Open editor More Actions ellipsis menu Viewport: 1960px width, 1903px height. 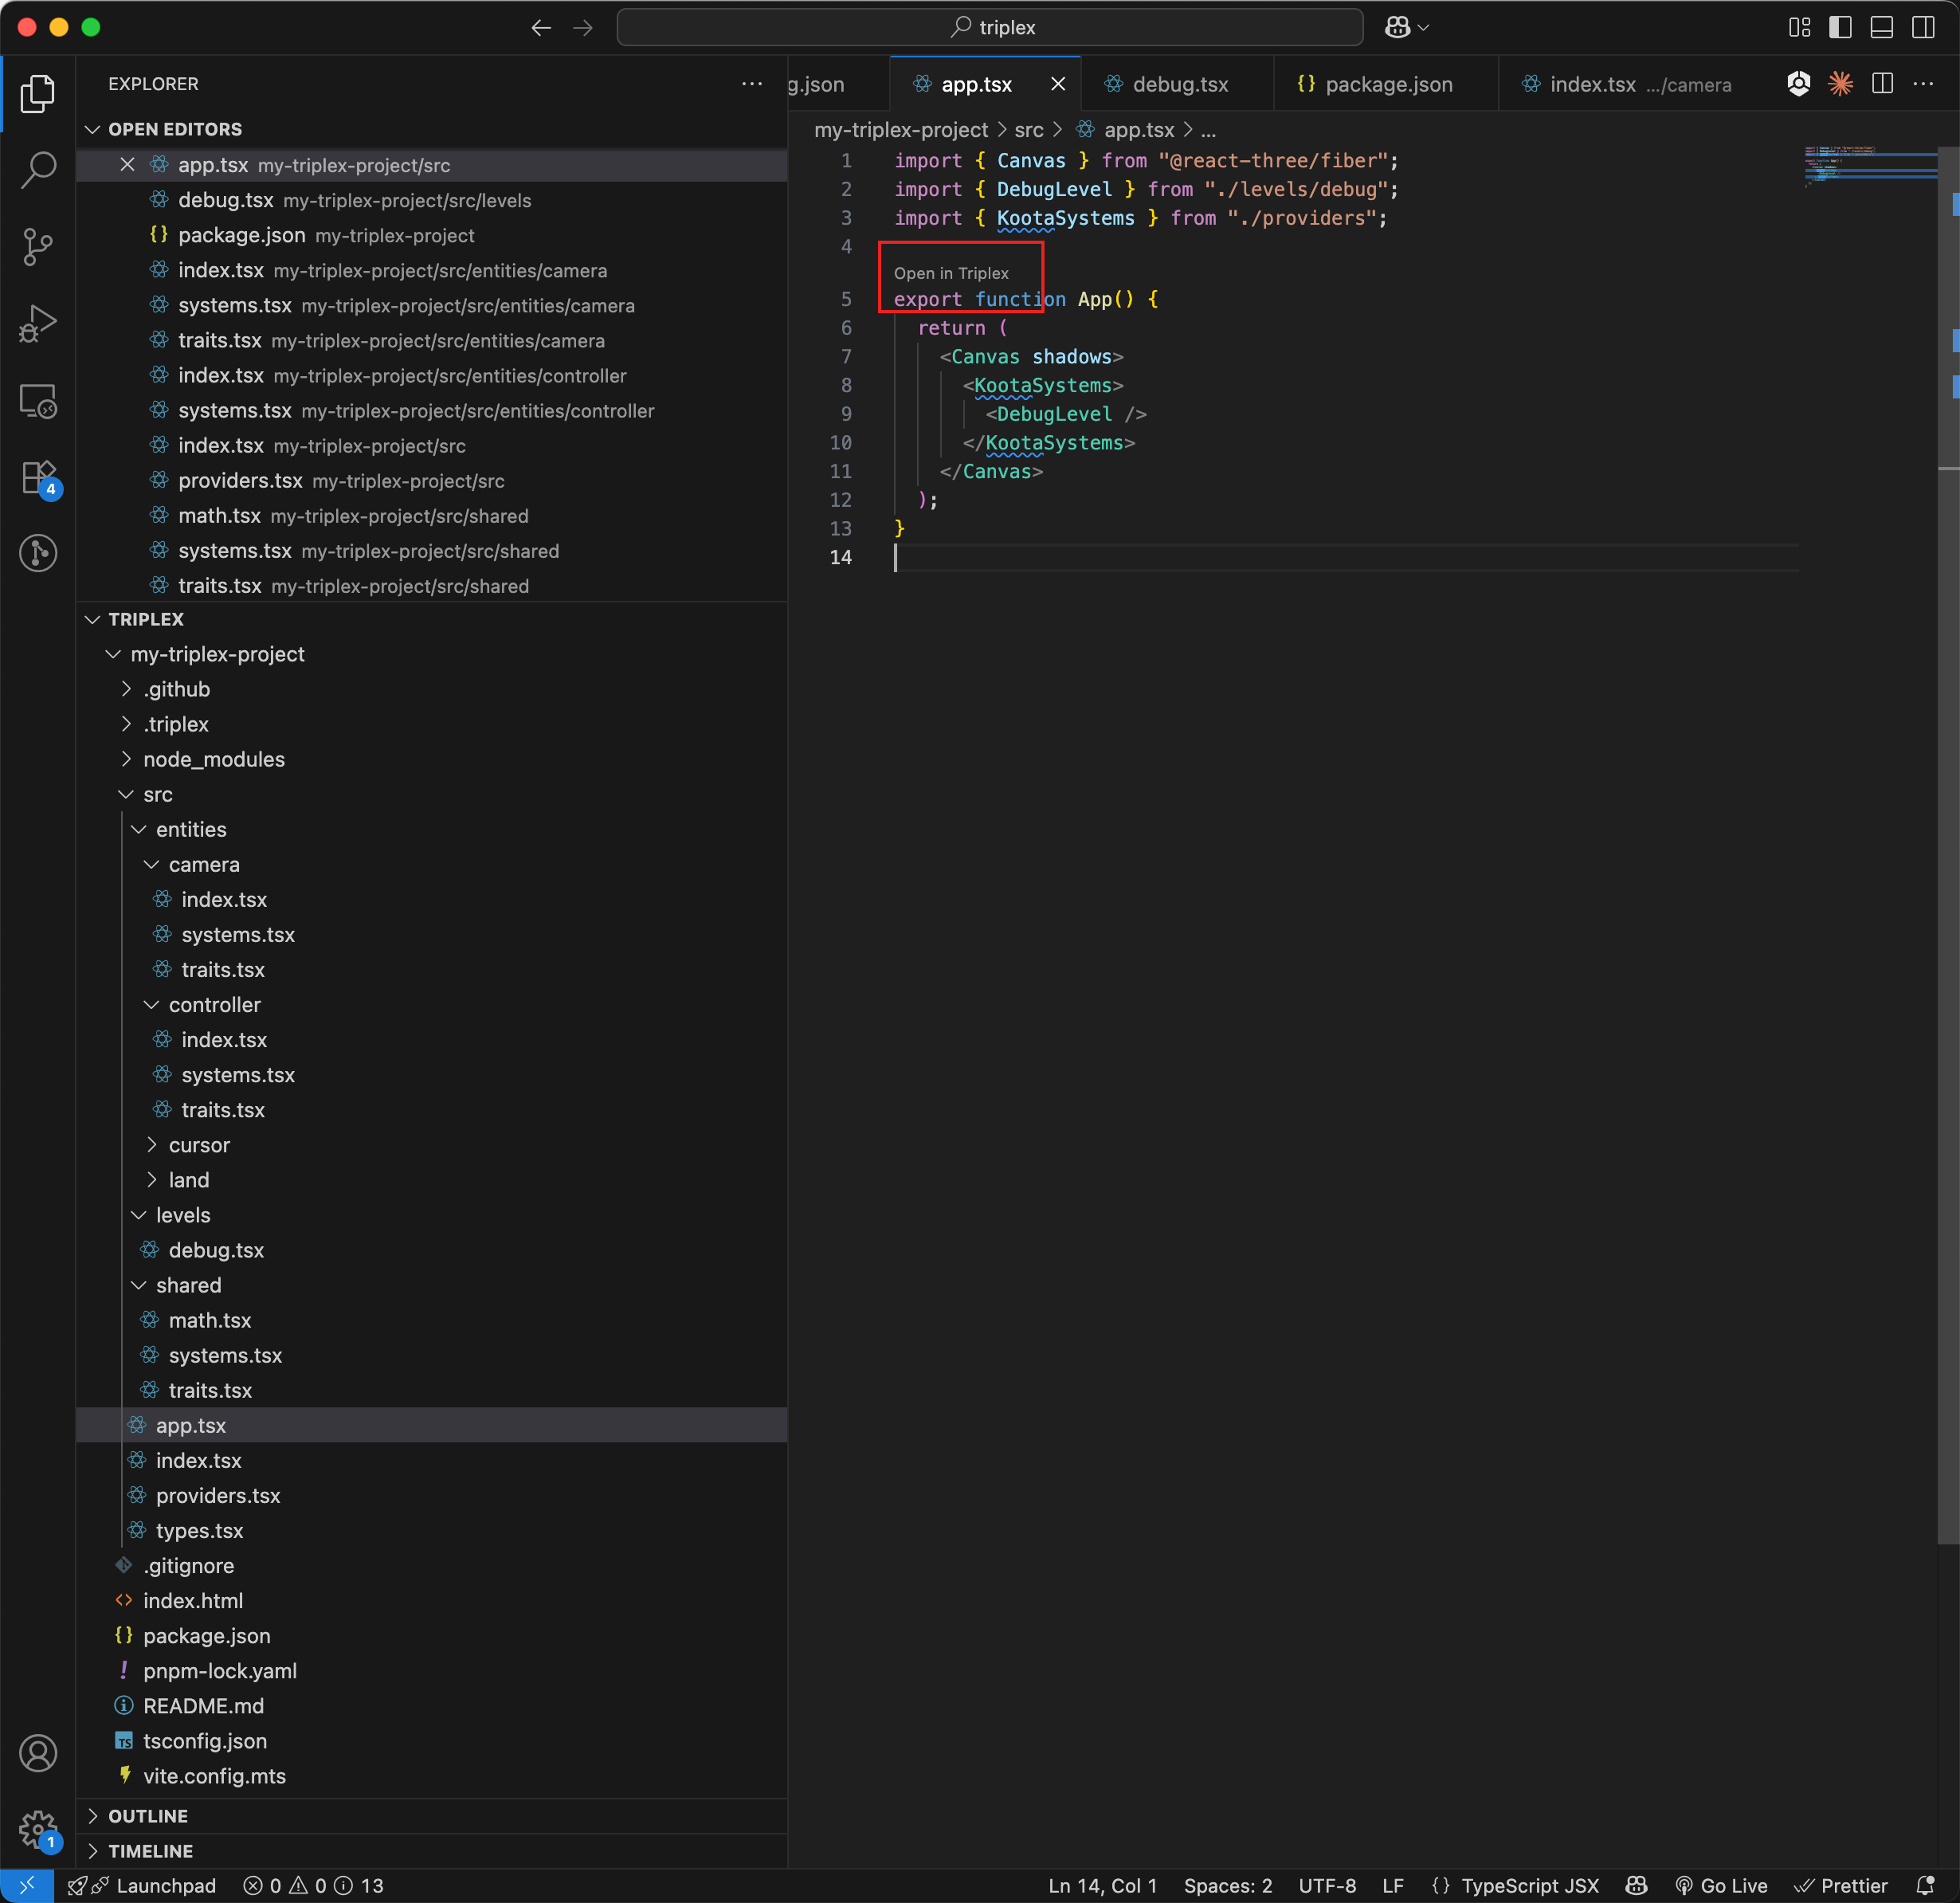(1923, 84)
